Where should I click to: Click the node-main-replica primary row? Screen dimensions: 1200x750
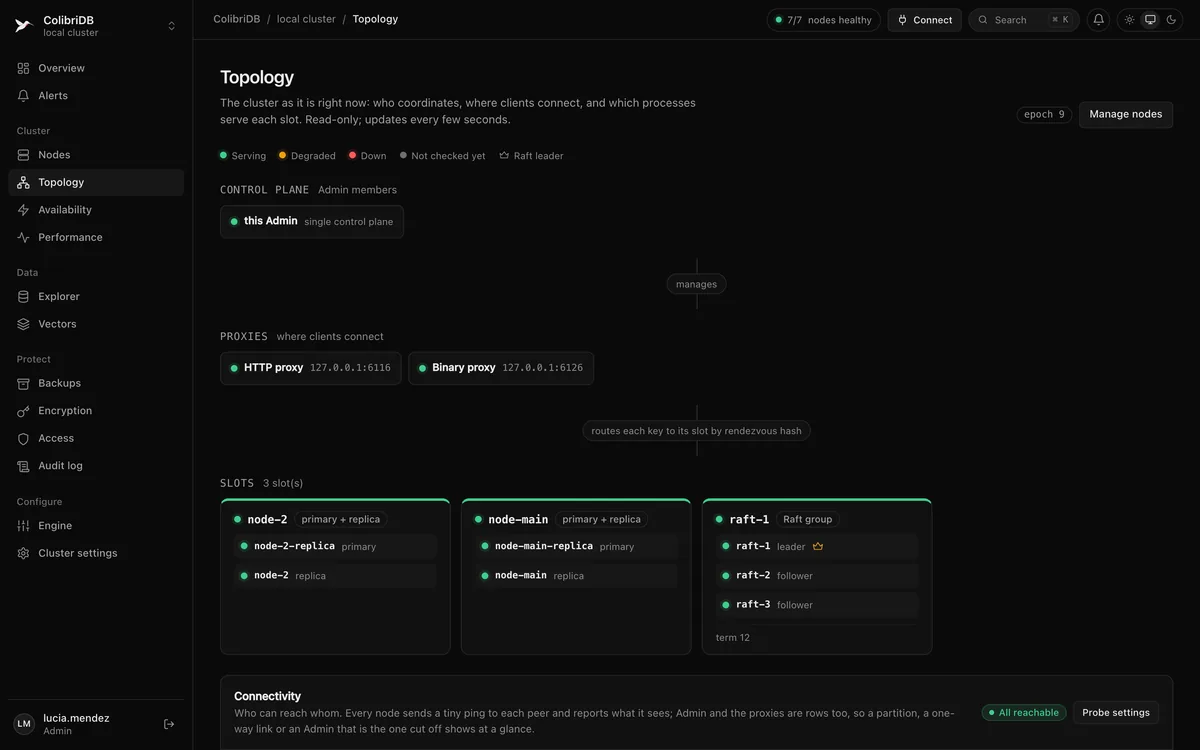tap(576, 547)
